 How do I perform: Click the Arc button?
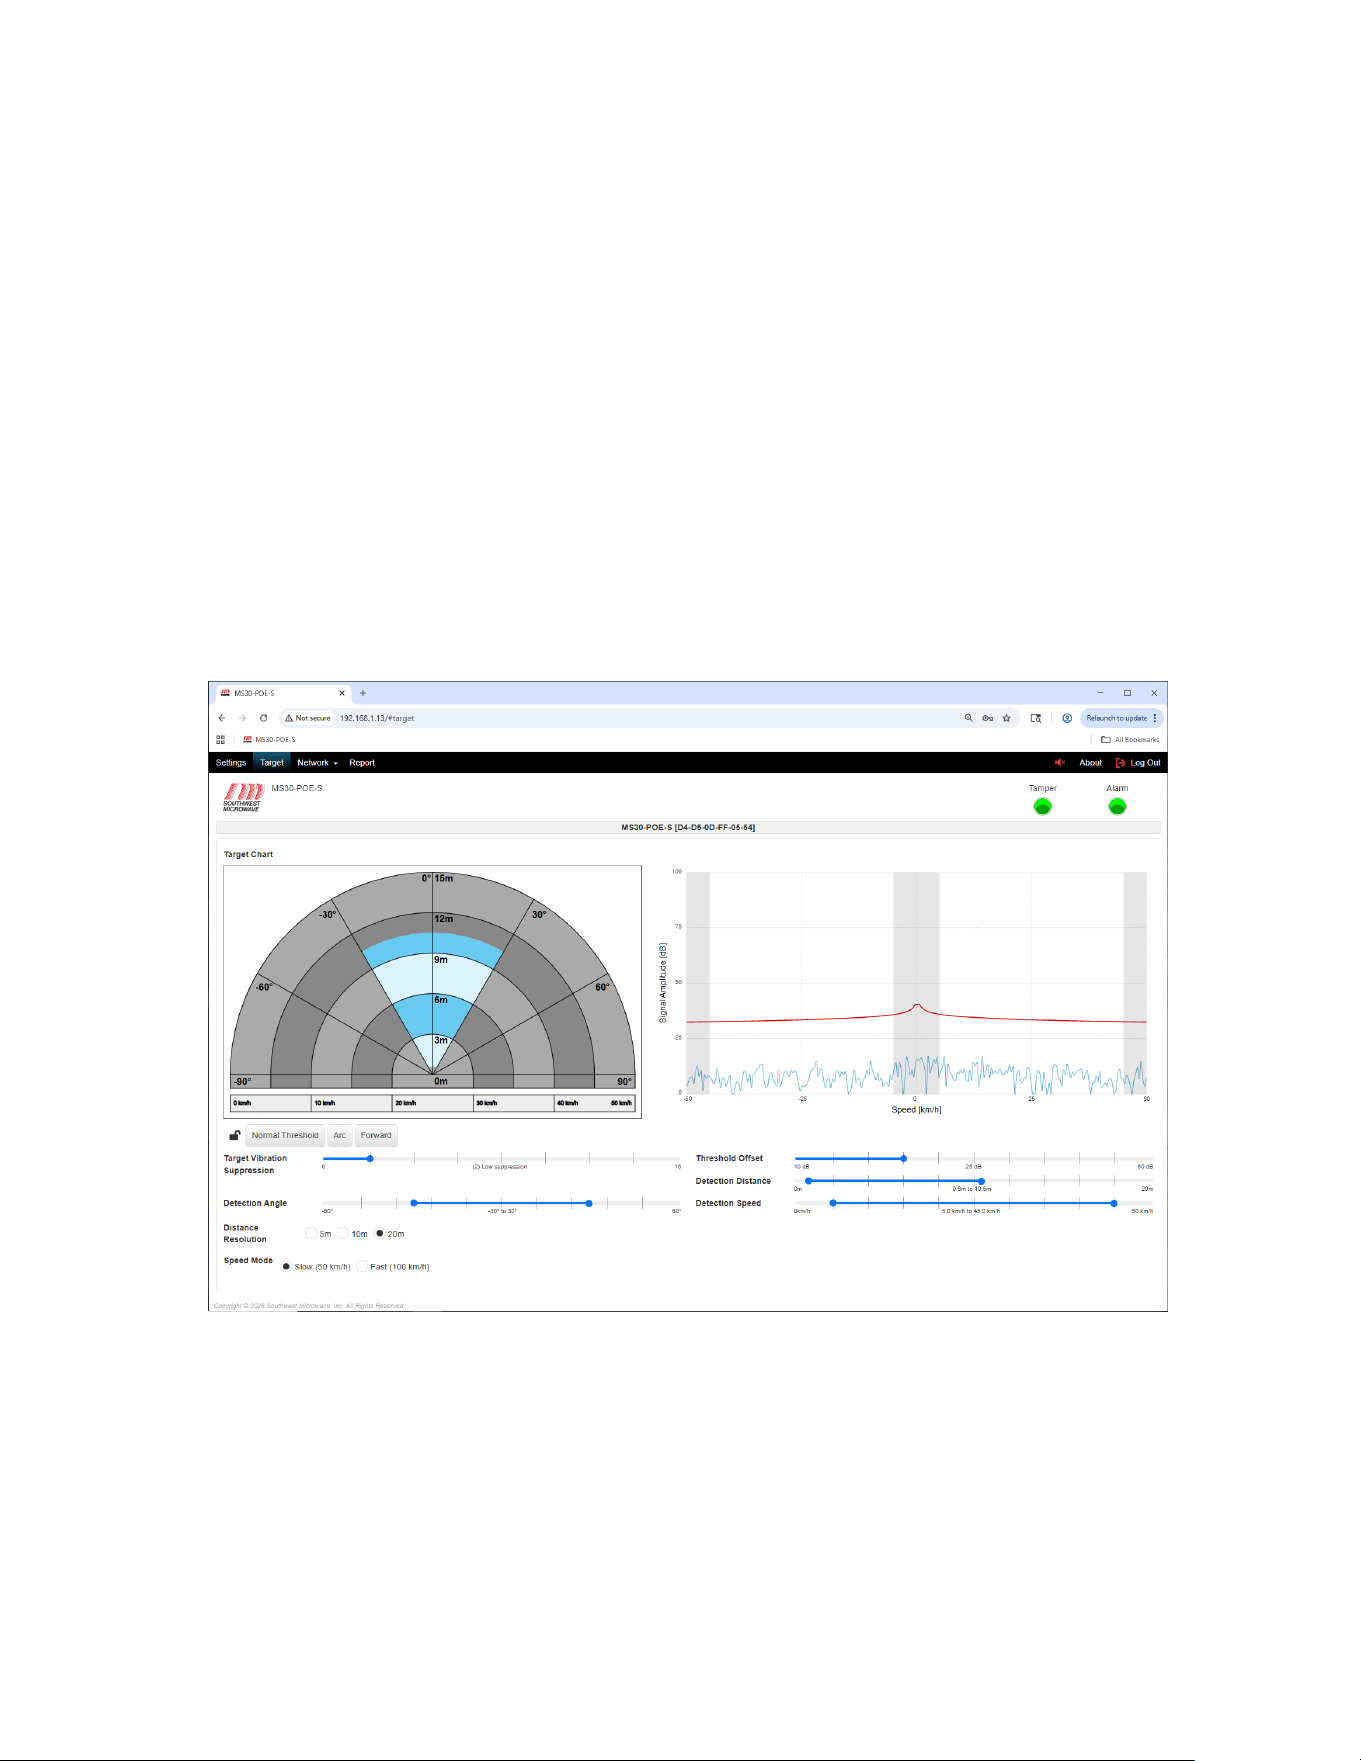click(x=340, y=1136)
